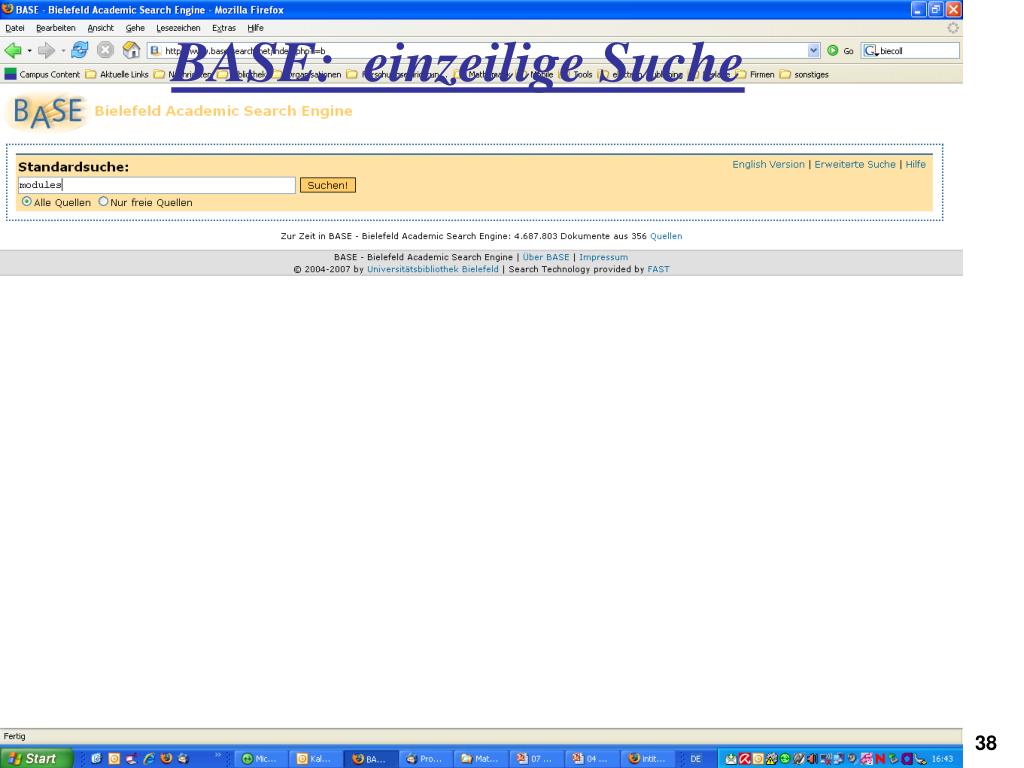Viewport: 1024px width, 768px height.
Task: Click the browser URL address field
Action: click(x=483, y=50)
